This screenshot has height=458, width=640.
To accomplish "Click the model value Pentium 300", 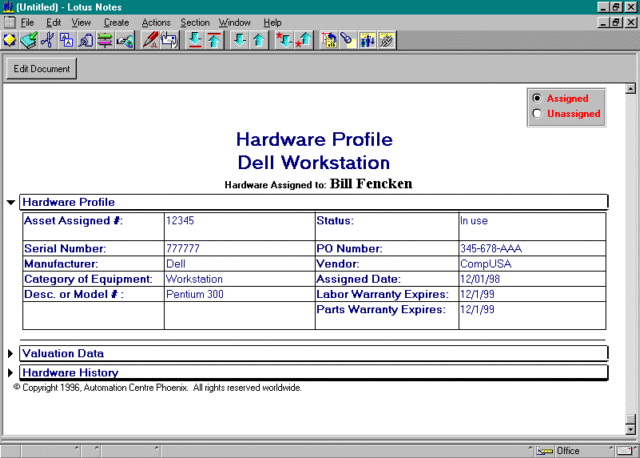I will coord(195,294).
